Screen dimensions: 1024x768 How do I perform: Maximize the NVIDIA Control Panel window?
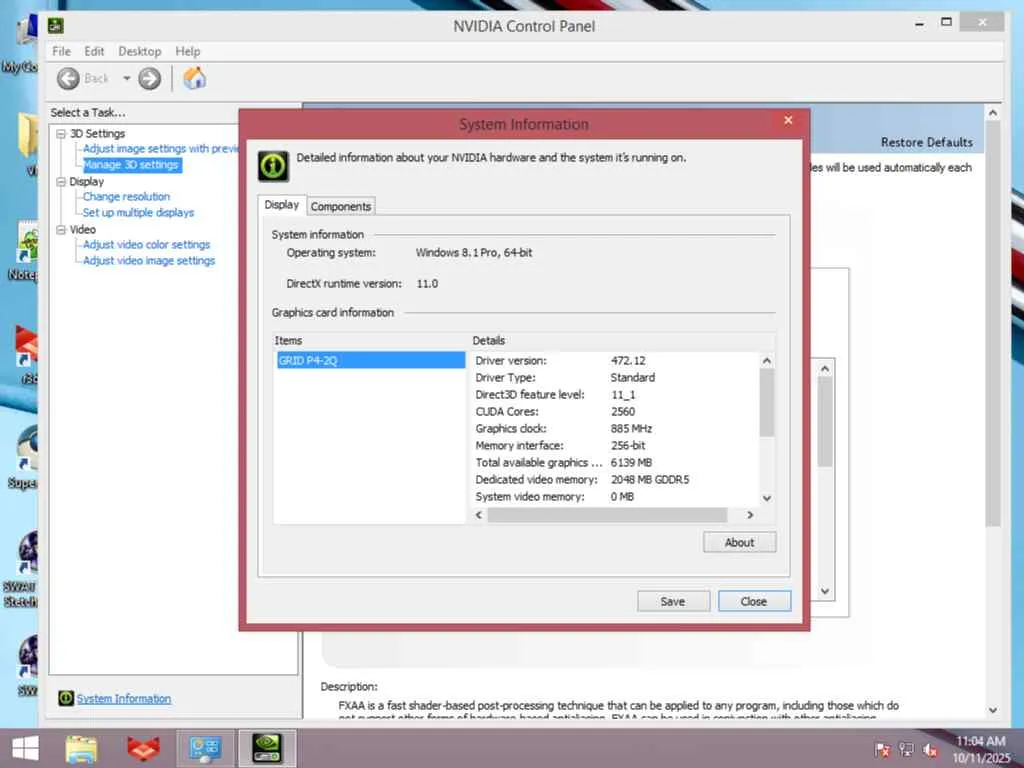tap(946, 22)
